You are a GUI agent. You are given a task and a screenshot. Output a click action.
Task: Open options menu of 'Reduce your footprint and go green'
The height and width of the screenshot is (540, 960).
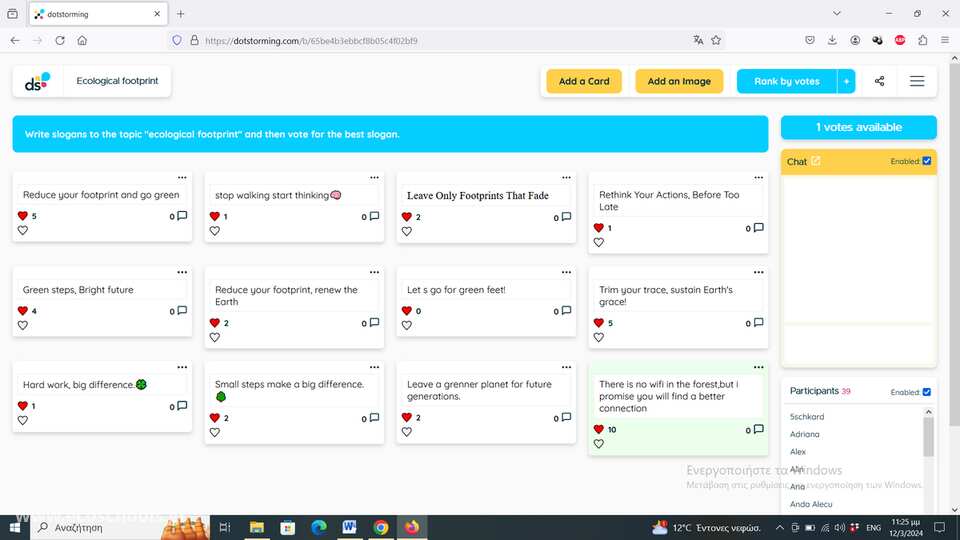(182, 178)
